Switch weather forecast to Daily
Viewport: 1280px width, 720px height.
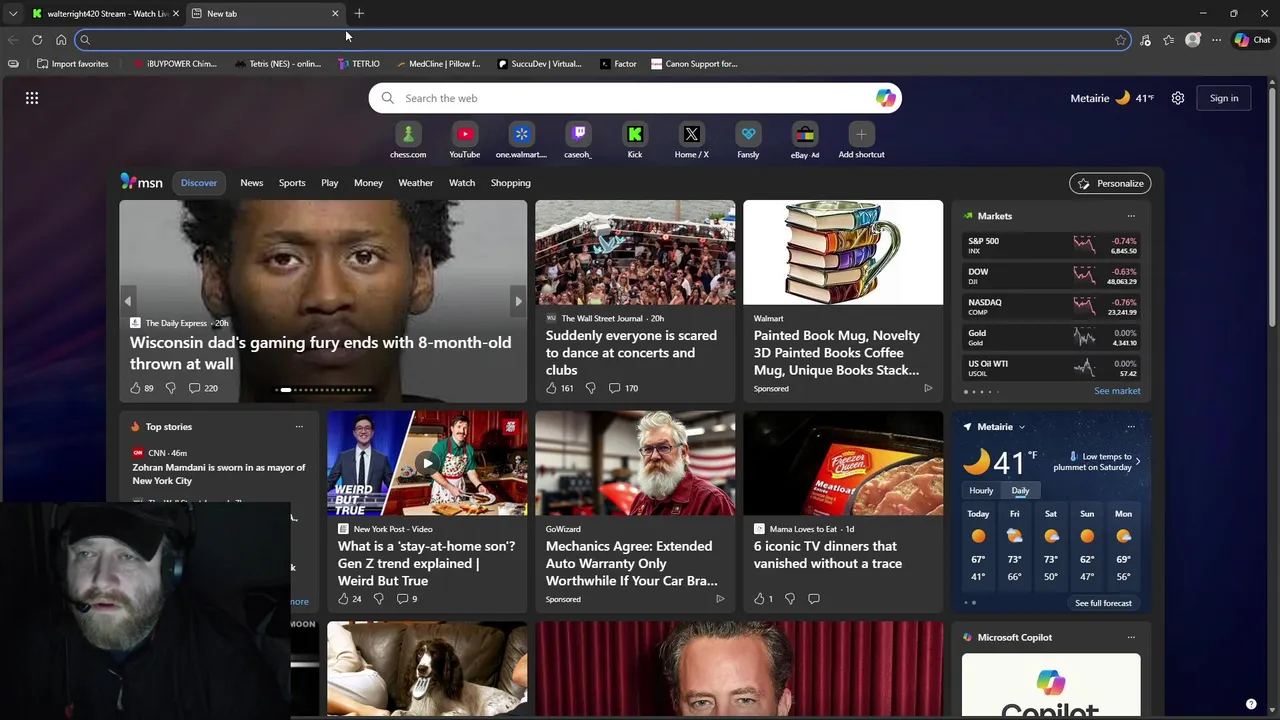tap(1020, 491)
